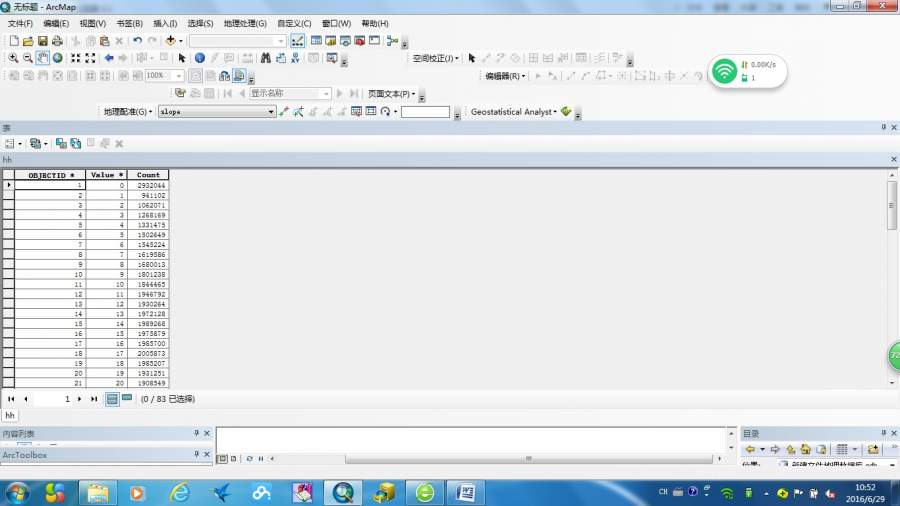Open the ModelBuilder window icon

[x=393, y=41]
